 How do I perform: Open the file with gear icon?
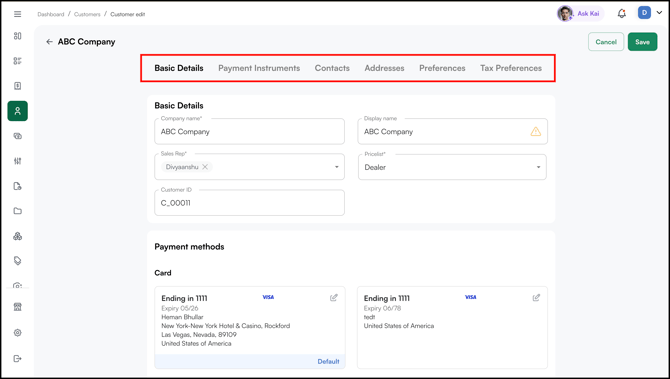pyautogui.click(x=18, y=186)
